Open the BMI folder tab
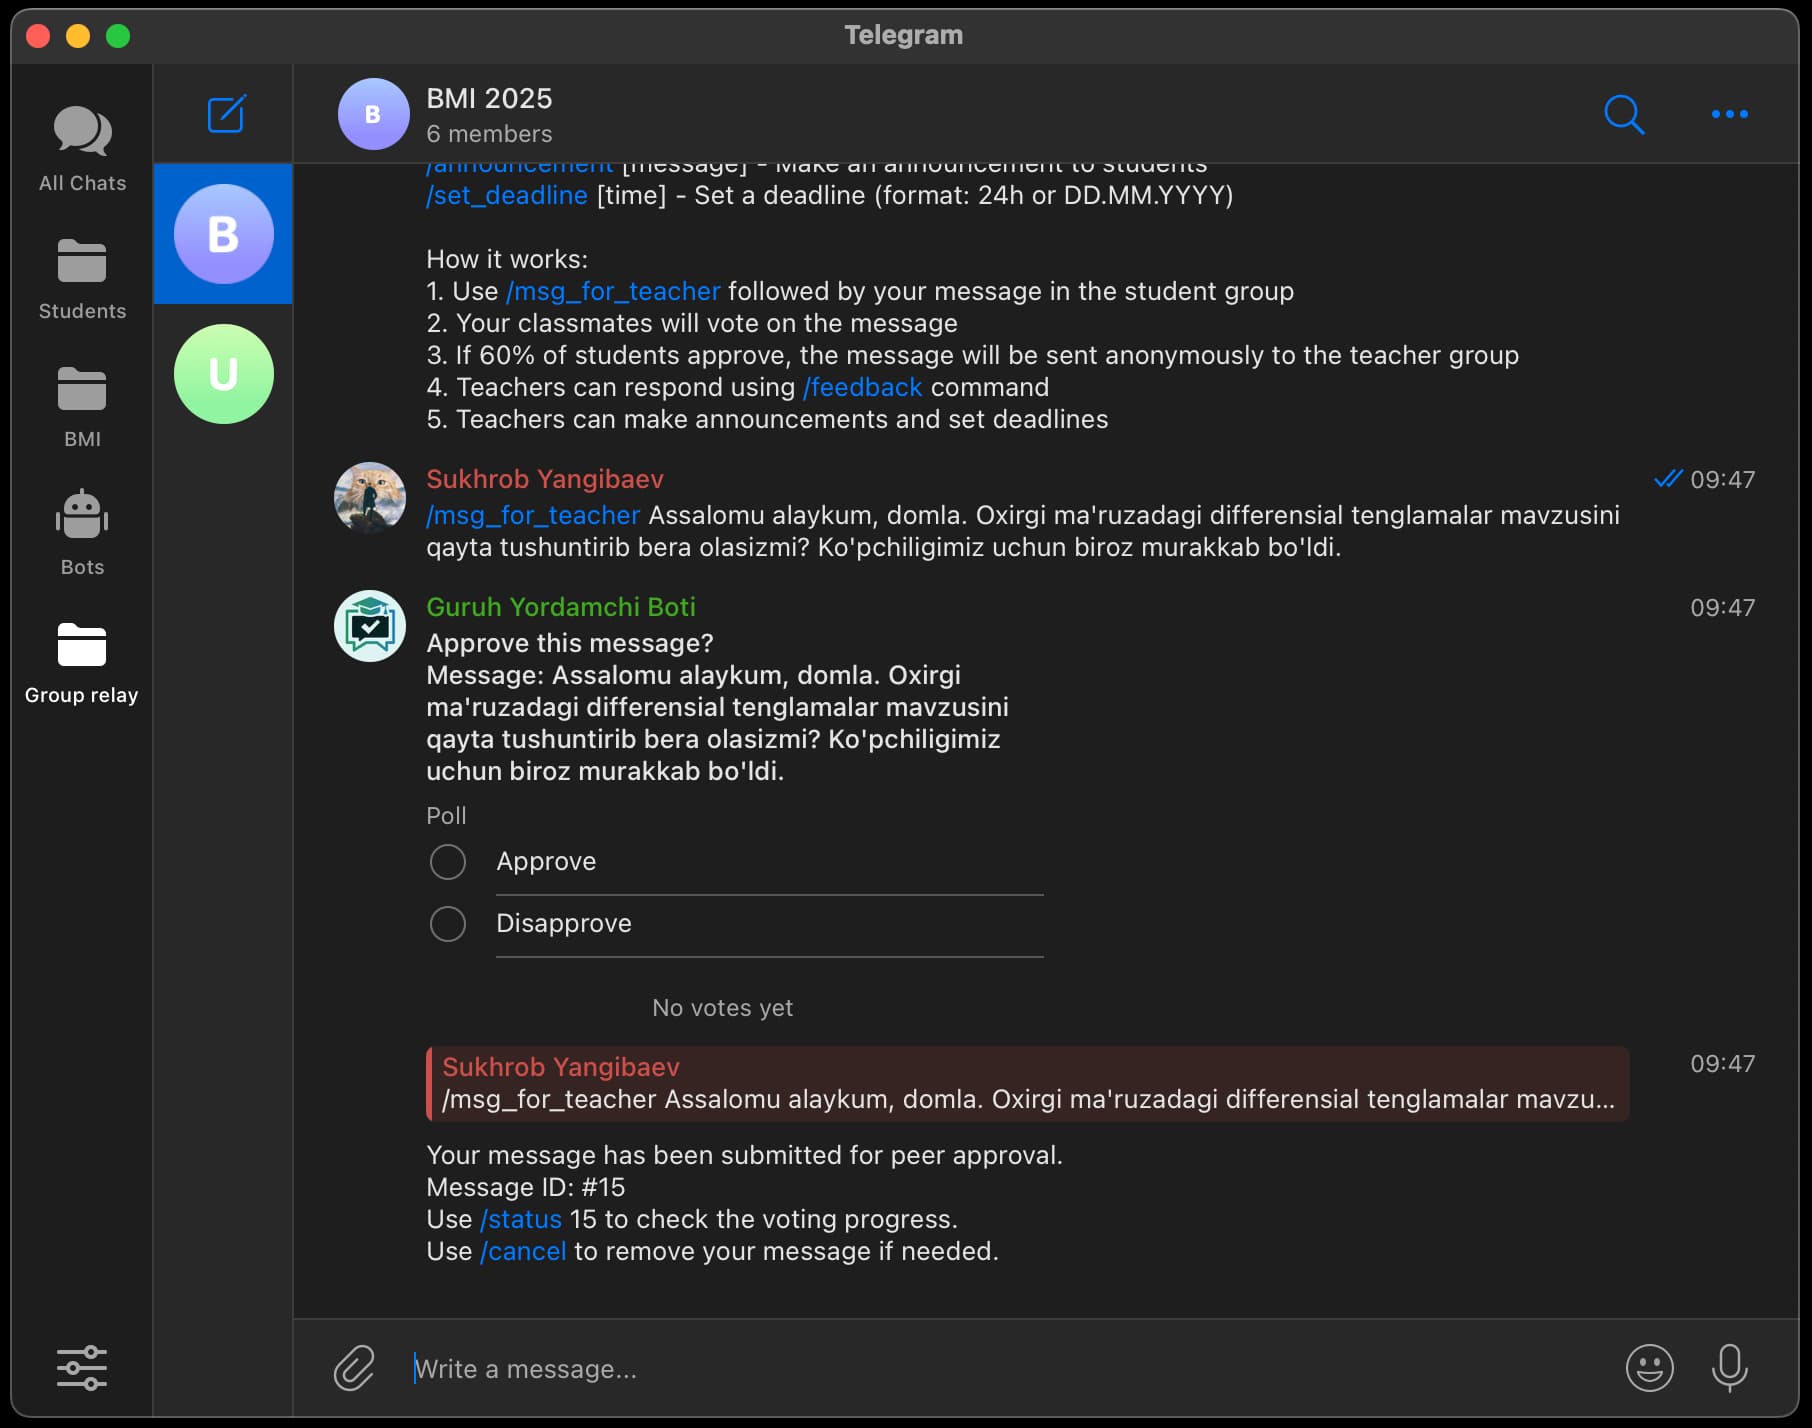This screenshot has width=1812, height=1428. tap(82, 407)
